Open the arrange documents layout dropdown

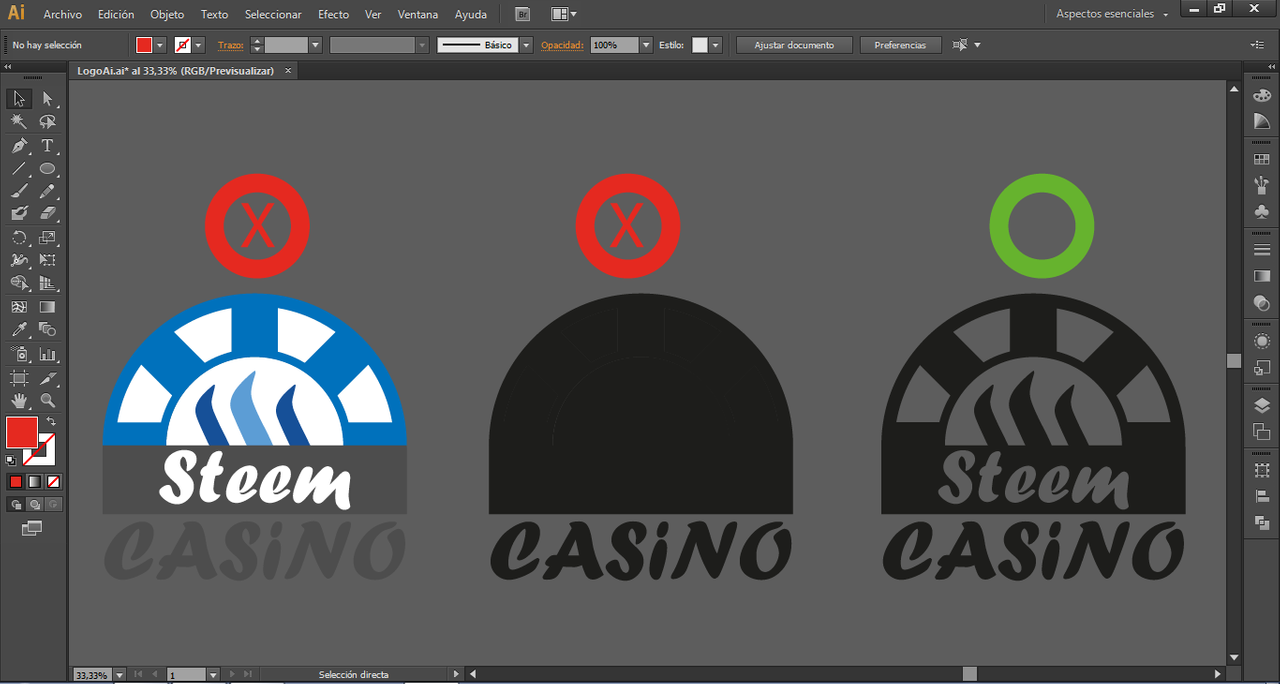(x=564, y=14)
